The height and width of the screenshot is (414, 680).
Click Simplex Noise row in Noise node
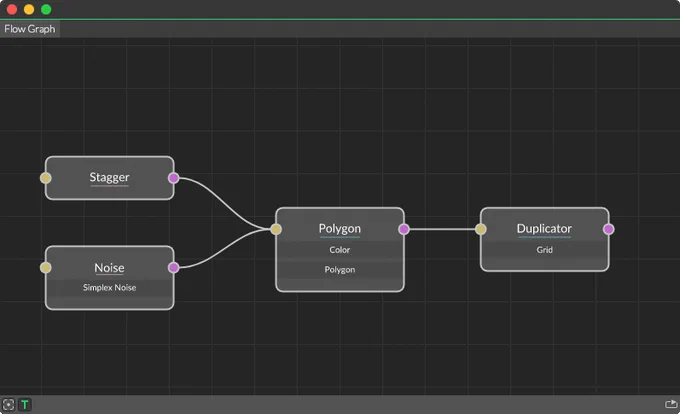pos(109,287)
